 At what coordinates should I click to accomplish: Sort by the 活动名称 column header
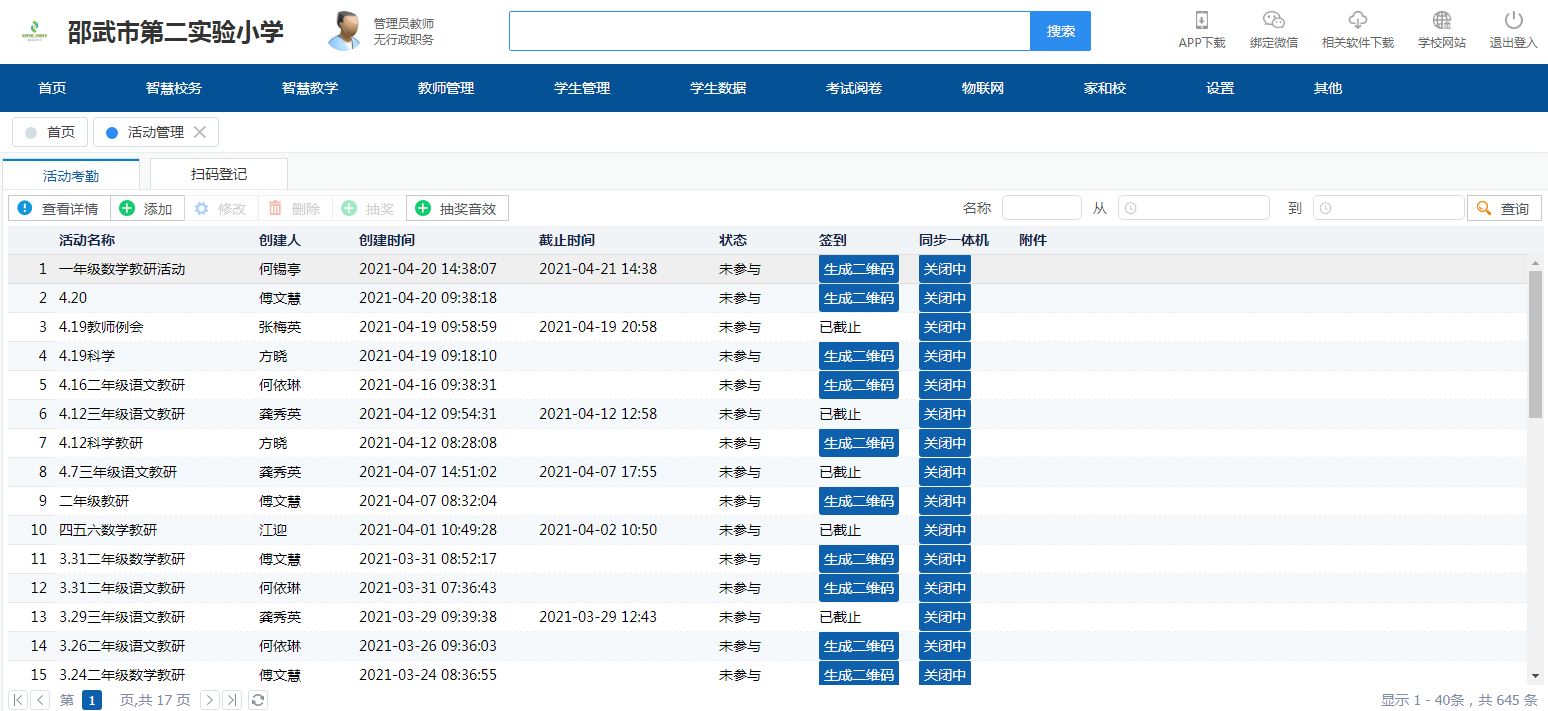tap(87, 240)
